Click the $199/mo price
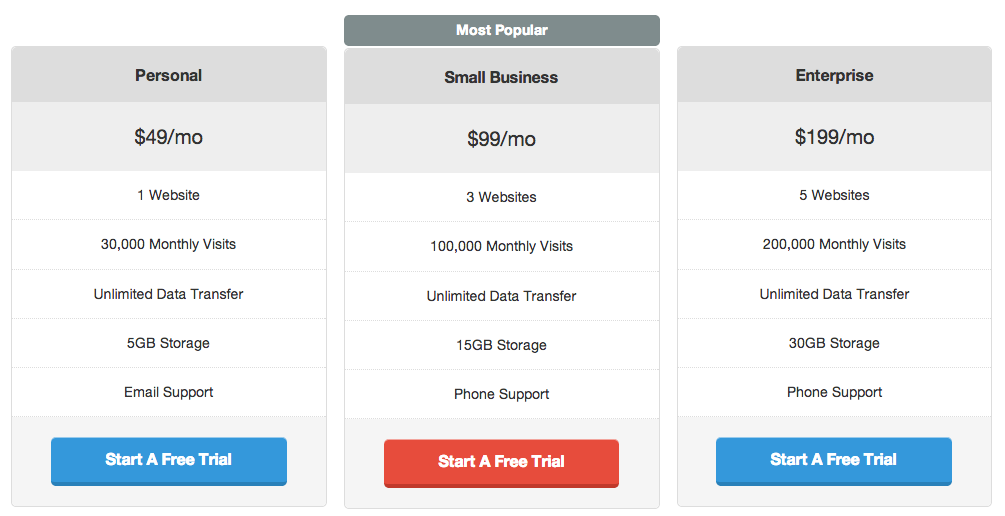Image resolution: width=1005 pixels, height=516 pixels. [x=834, y=137]
